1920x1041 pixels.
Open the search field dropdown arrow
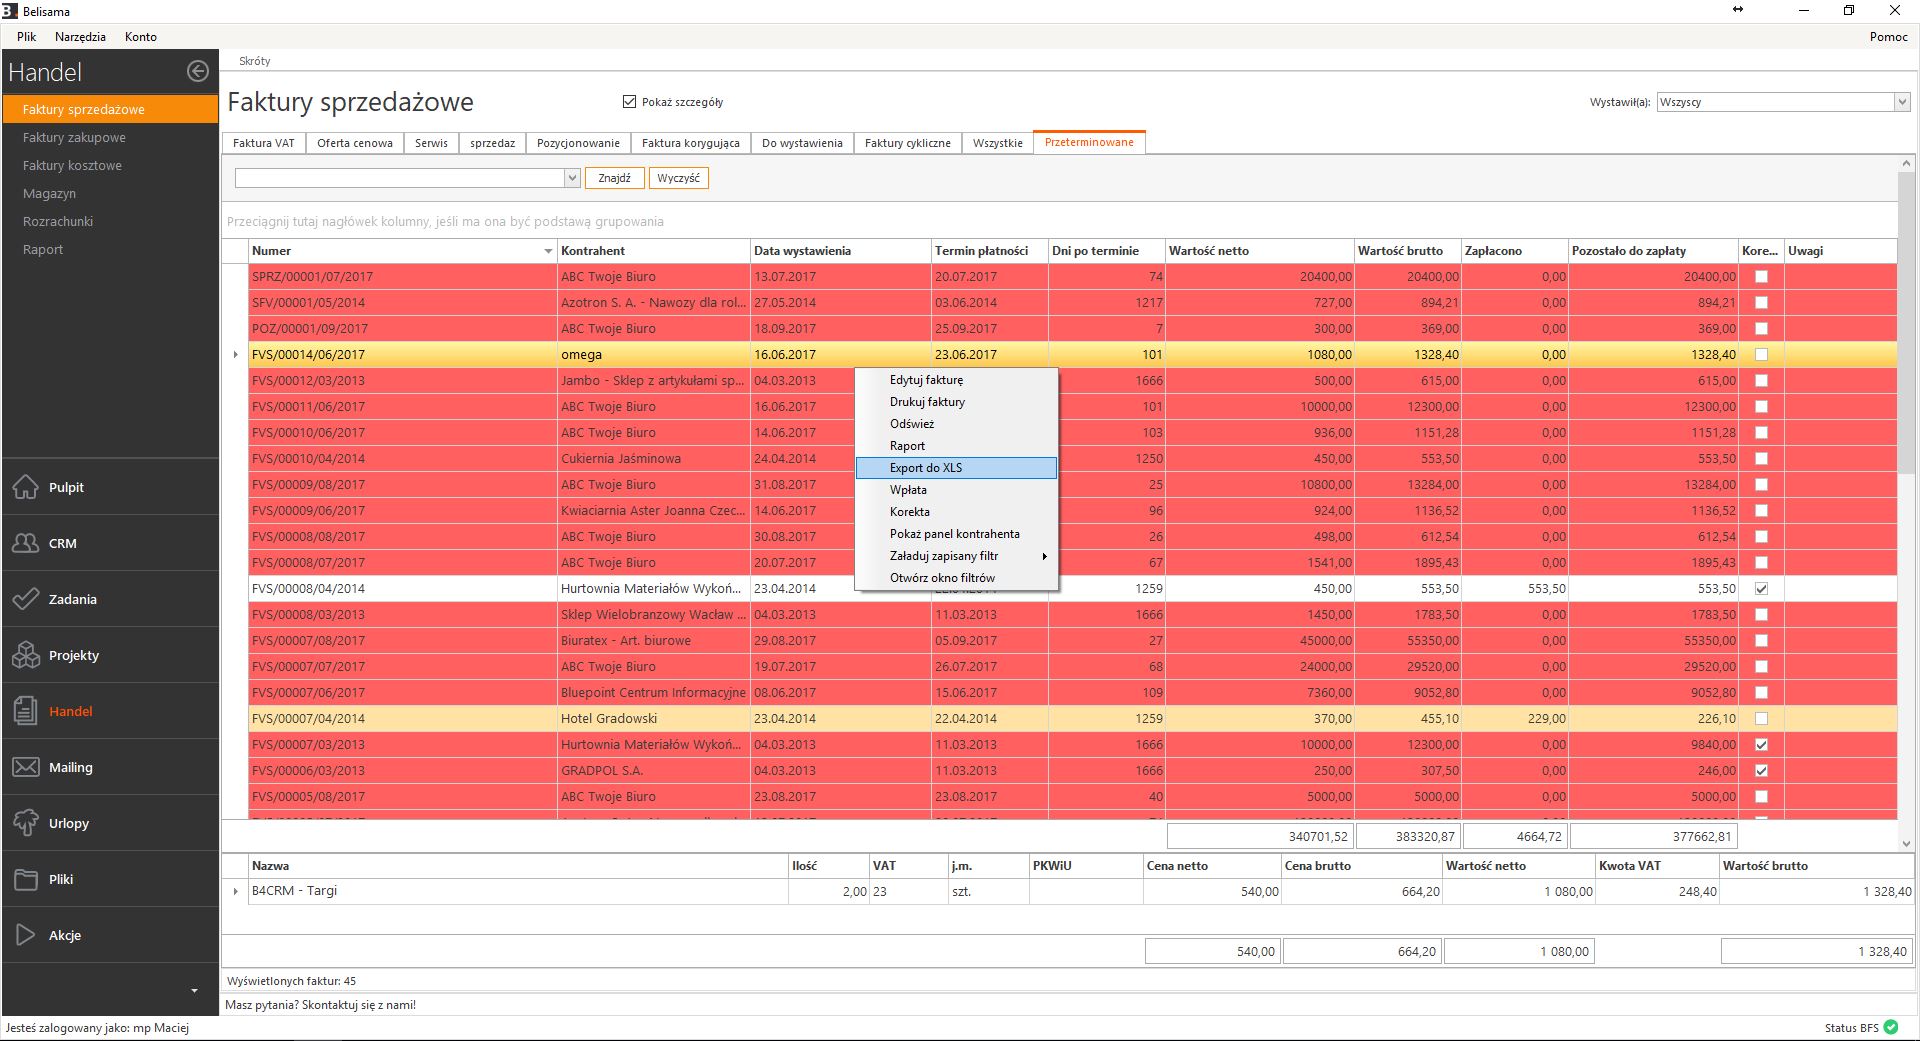coord(572,178)
